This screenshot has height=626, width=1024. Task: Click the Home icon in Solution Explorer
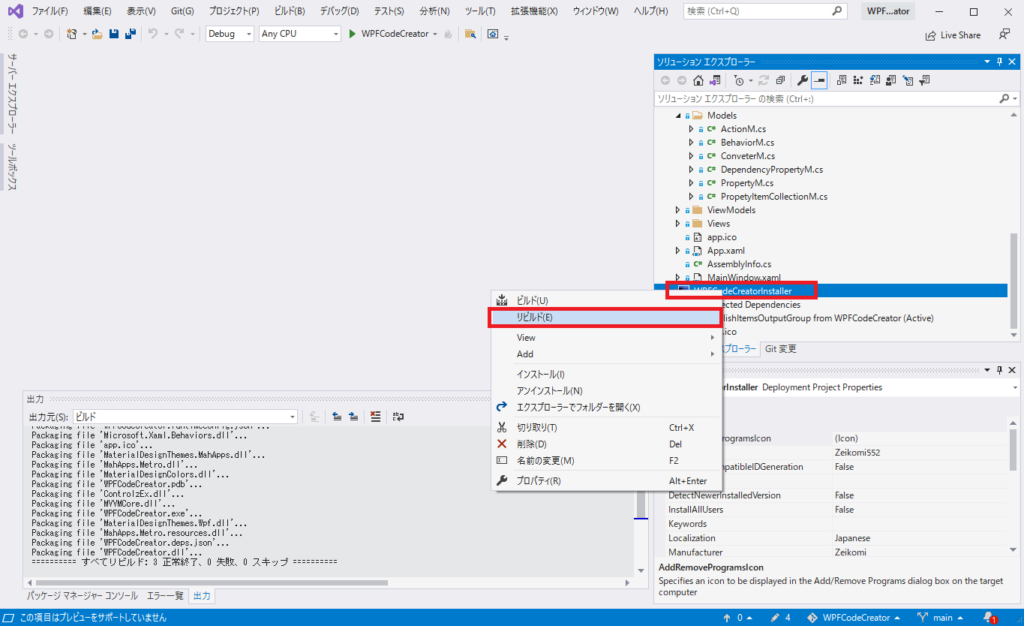[698, 80]
